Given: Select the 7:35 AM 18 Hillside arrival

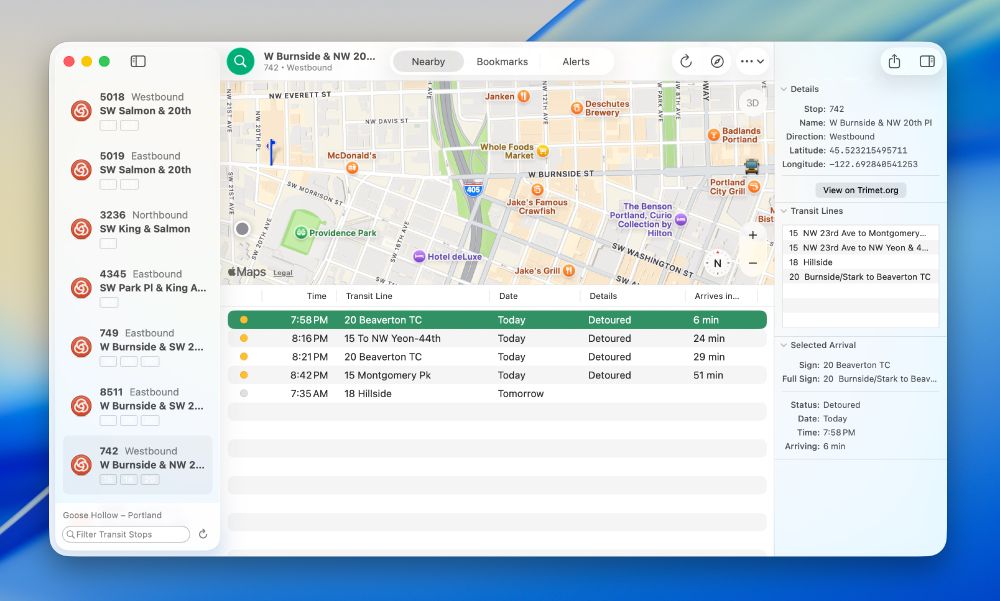Looking at the screenshot, I should coord(497,394).
